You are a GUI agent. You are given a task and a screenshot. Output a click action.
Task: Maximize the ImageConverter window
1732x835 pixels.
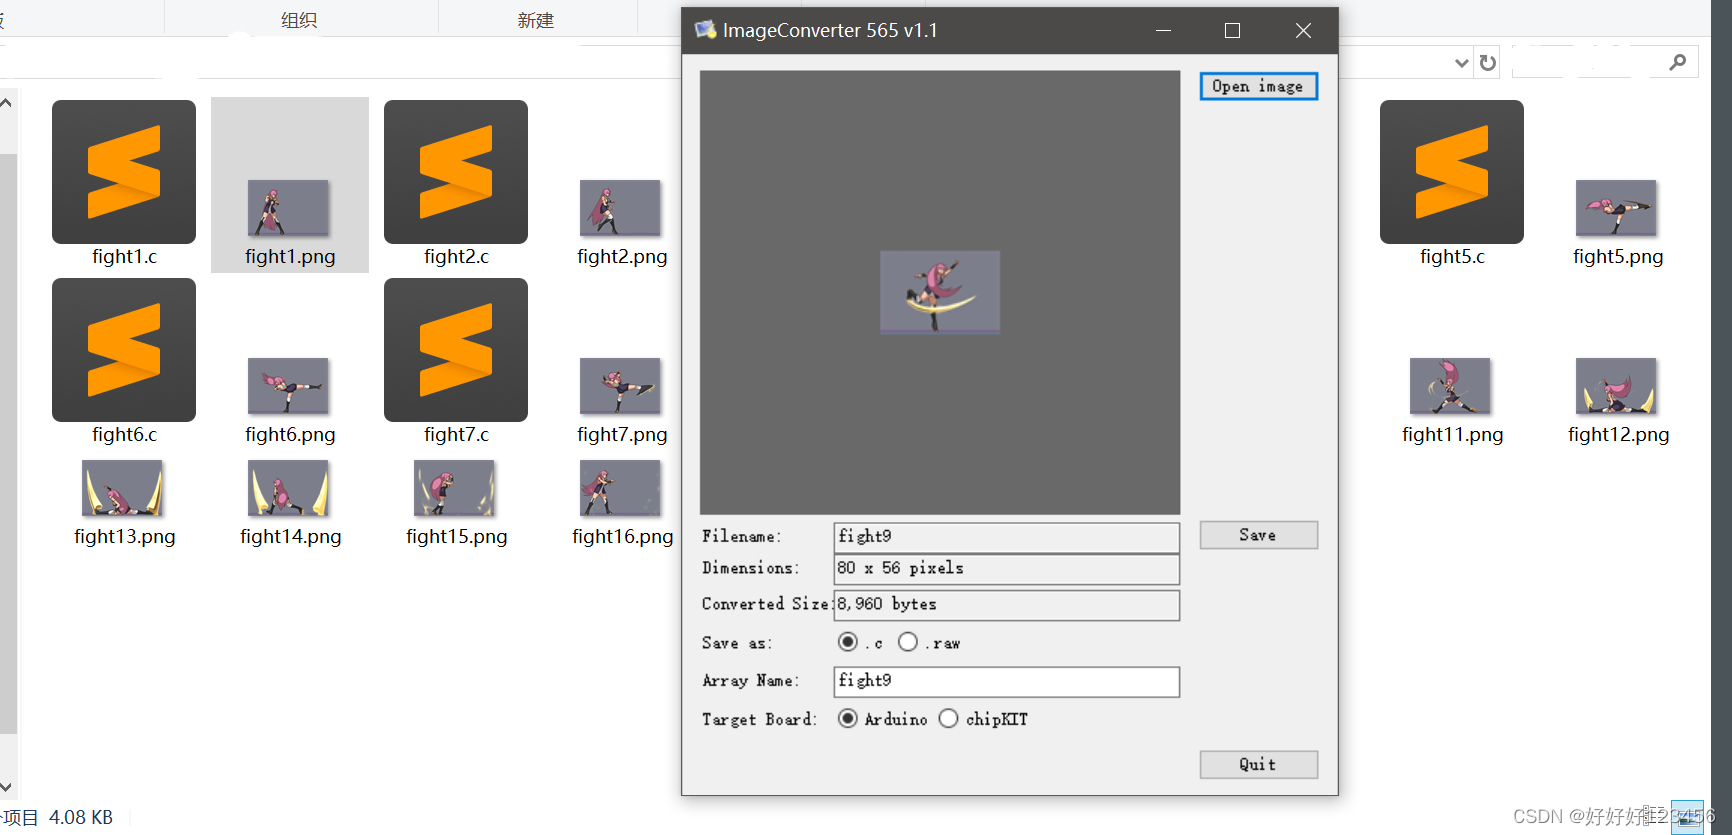click(x=1232, y=31)
